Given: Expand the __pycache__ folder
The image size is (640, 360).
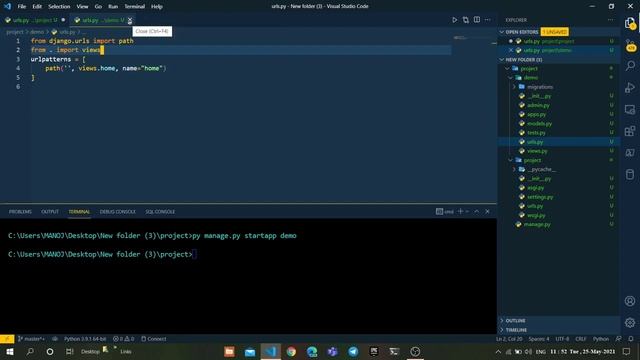Looking at the screenshot, I should [x=514, y=169].
